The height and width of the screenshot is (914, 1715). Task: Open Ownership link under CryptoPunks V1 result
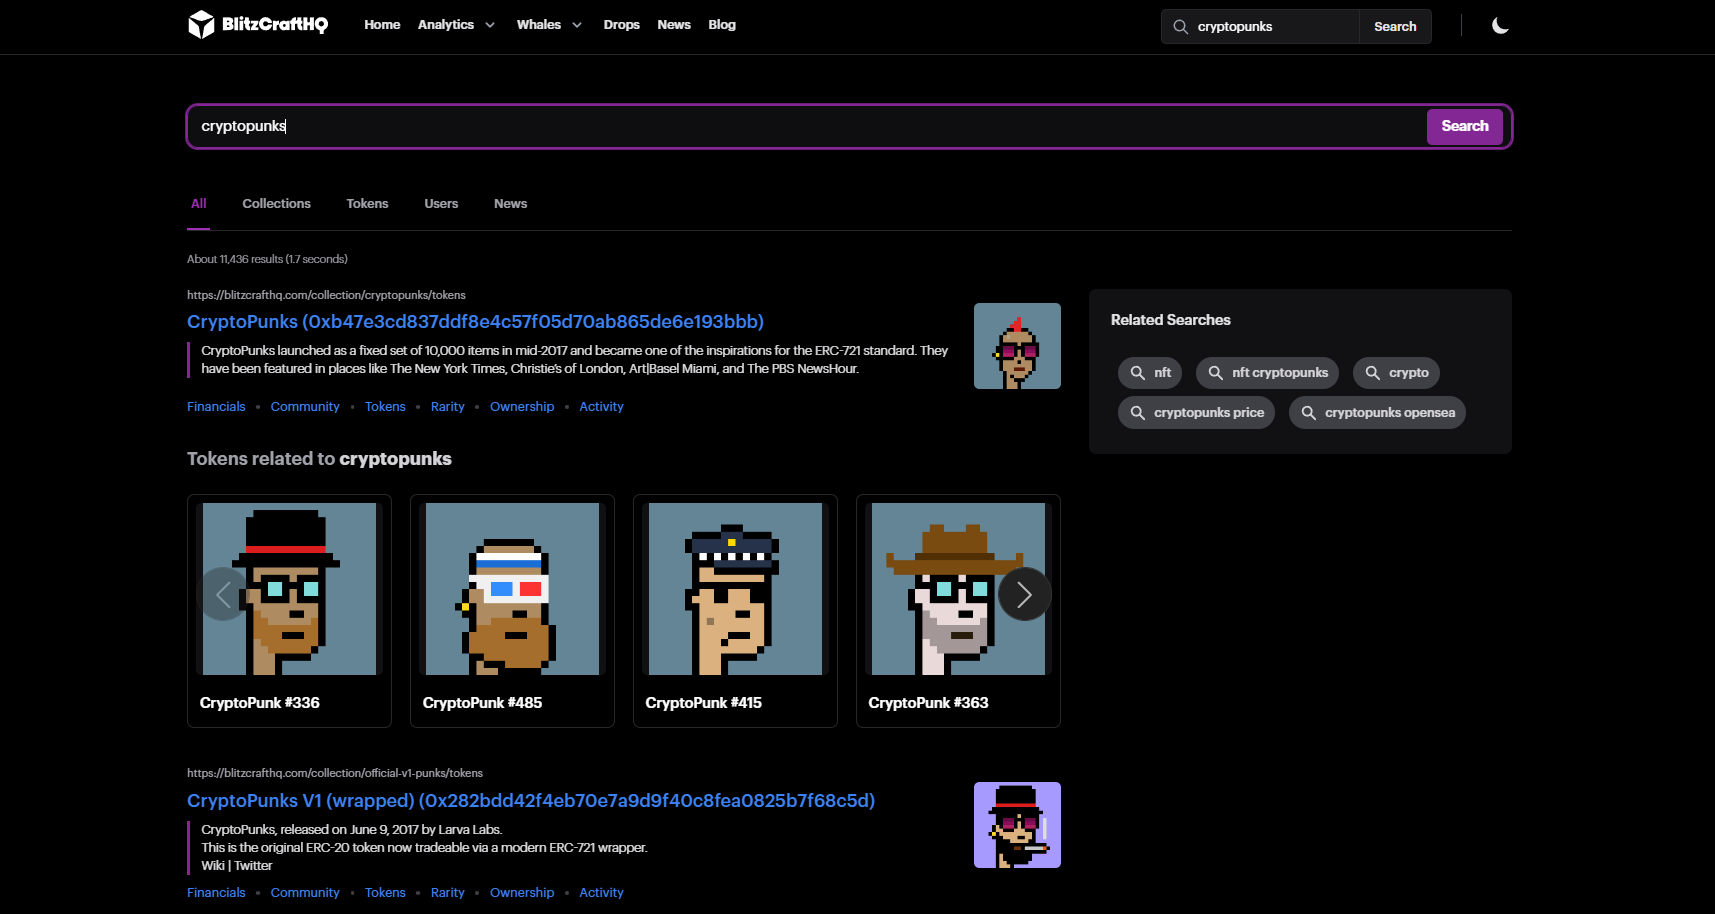coord(522,893)
